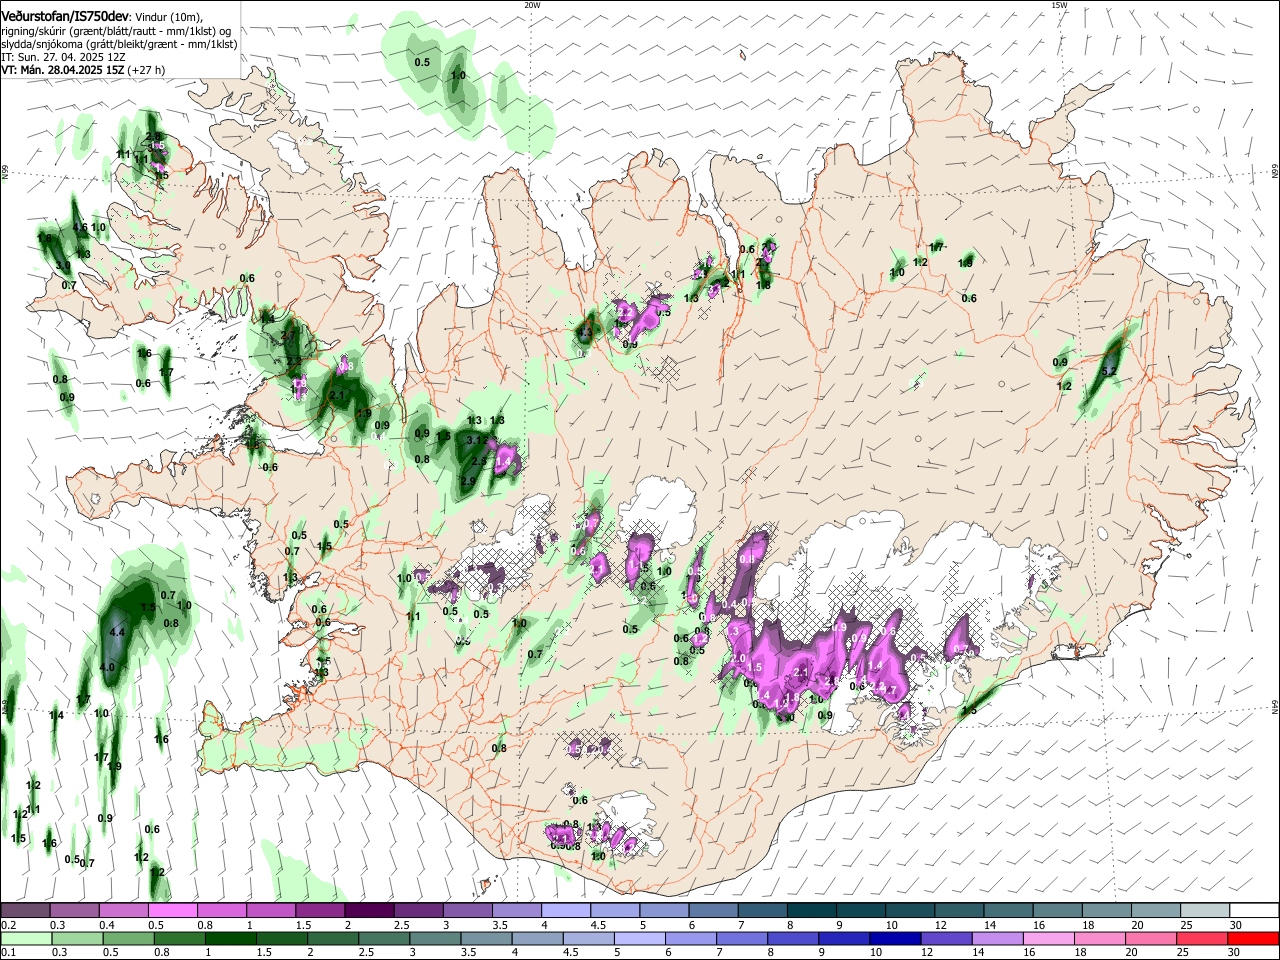Click the 4.4 precipitation value offshore southwest
This screenshot has width=1280, height=960.
click(116, 632)
